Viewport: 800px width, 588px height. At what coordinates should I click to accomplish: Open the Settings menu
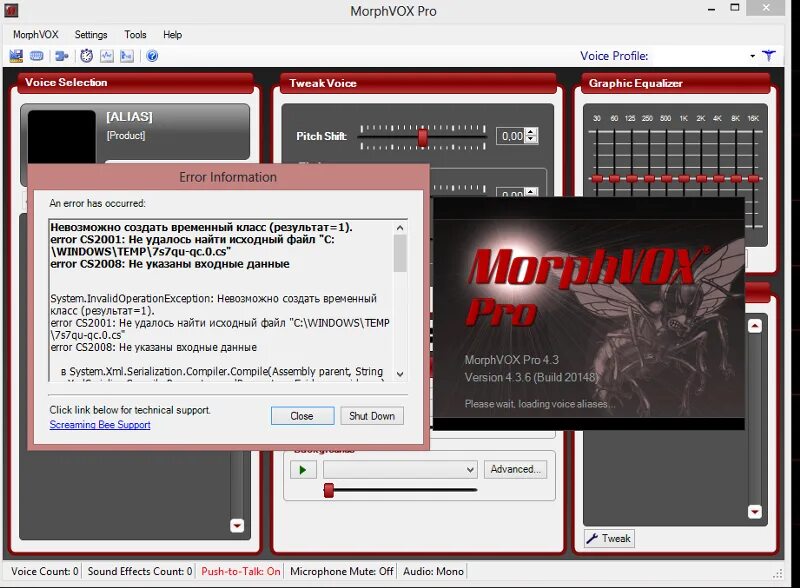[91, 35]
